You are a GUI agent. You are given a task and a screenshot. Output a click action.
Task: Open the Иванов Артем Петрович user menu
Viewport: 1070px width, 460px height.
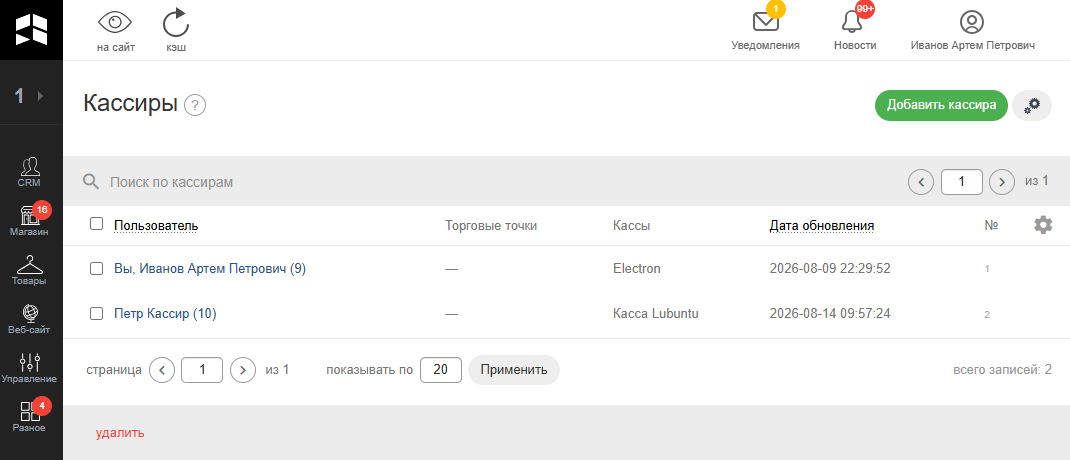[x=972, y=31]
